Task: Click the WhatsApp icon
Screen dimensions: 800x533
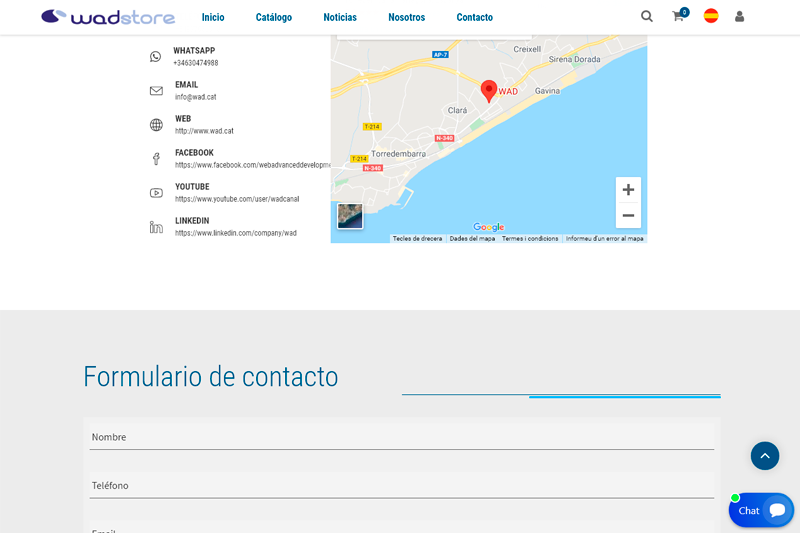Action: (155, 57)
